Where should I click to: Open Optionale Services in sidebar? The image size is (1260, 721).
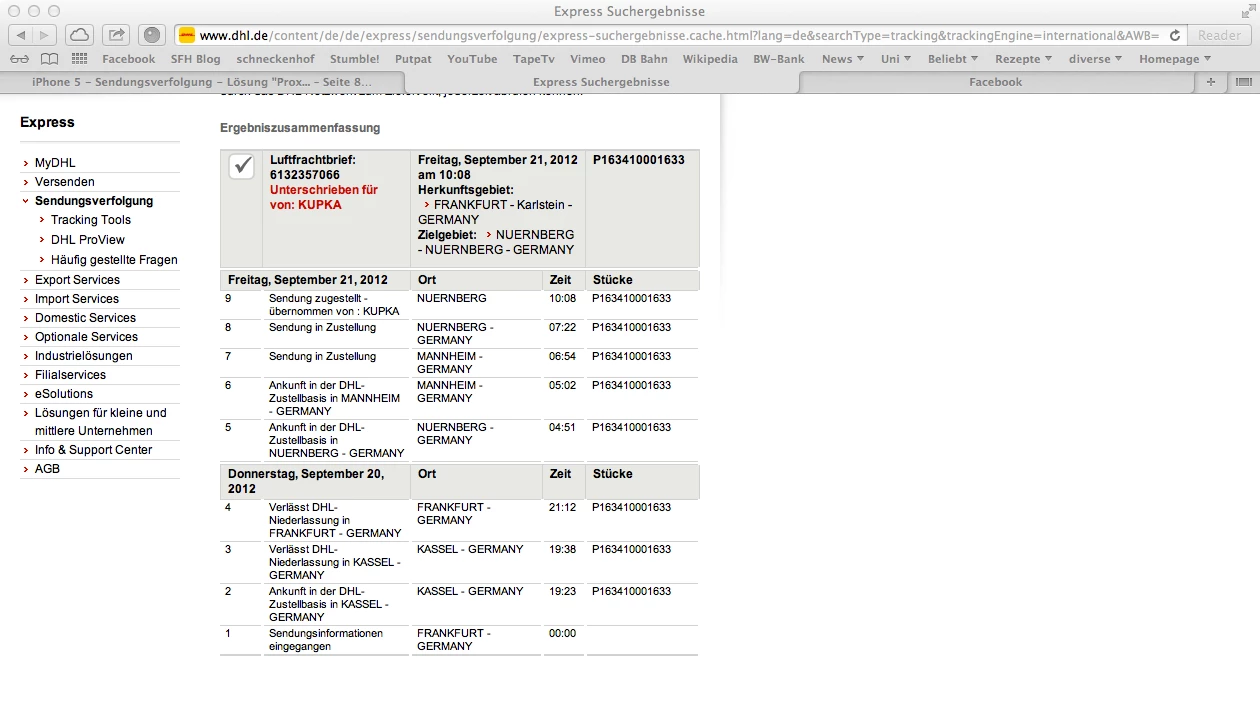click(86, 337)
